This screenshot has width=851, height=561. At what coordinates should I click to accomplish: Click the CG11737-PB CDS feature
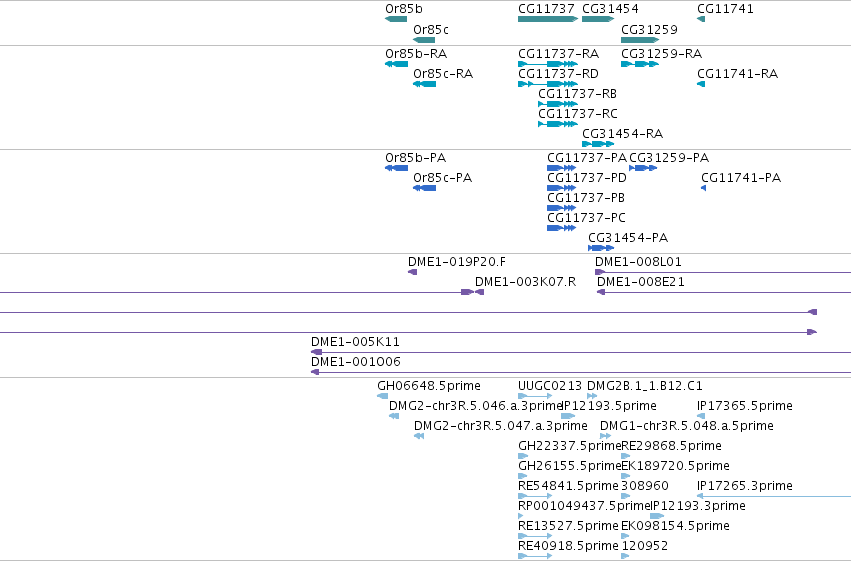pos(562,208)
